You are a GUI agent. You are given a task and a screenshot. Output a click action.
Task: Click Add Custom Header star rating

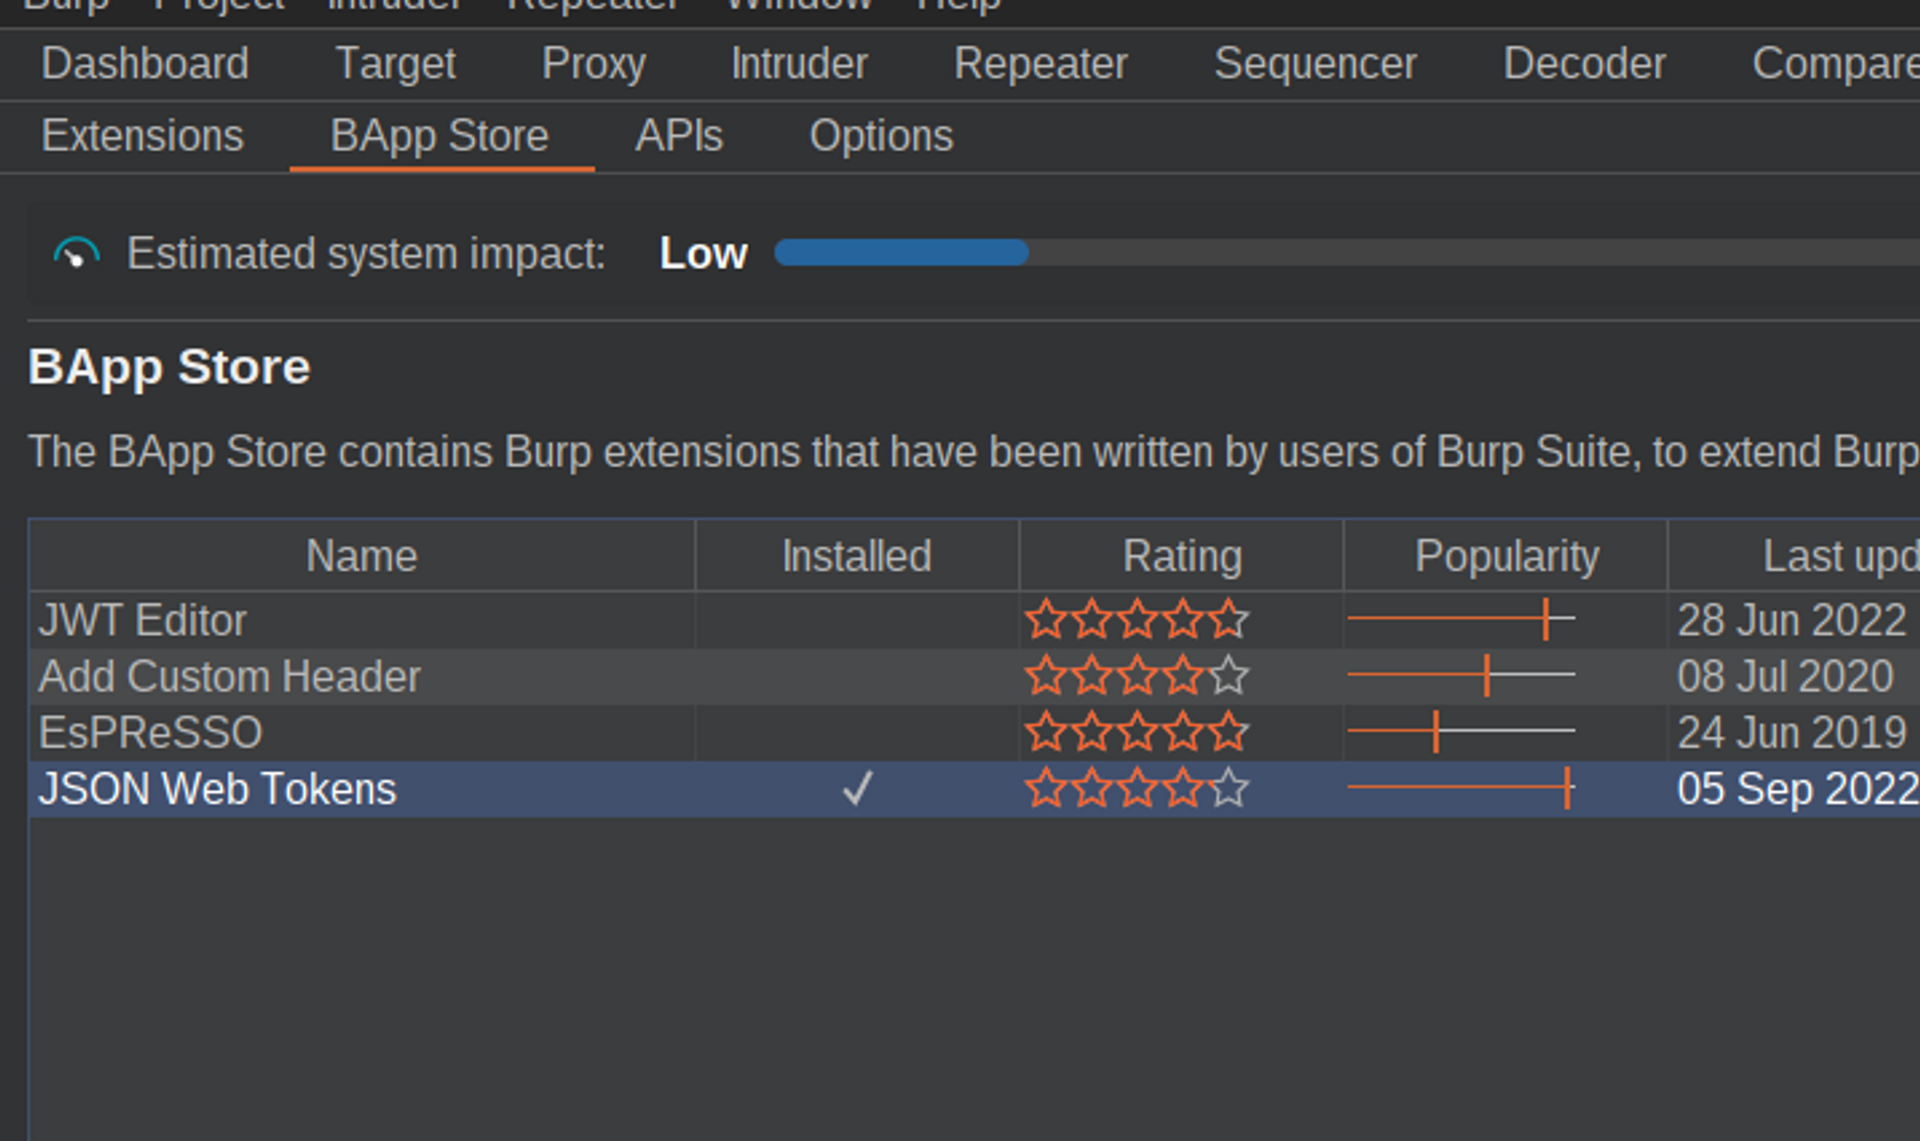[1137, 677]
